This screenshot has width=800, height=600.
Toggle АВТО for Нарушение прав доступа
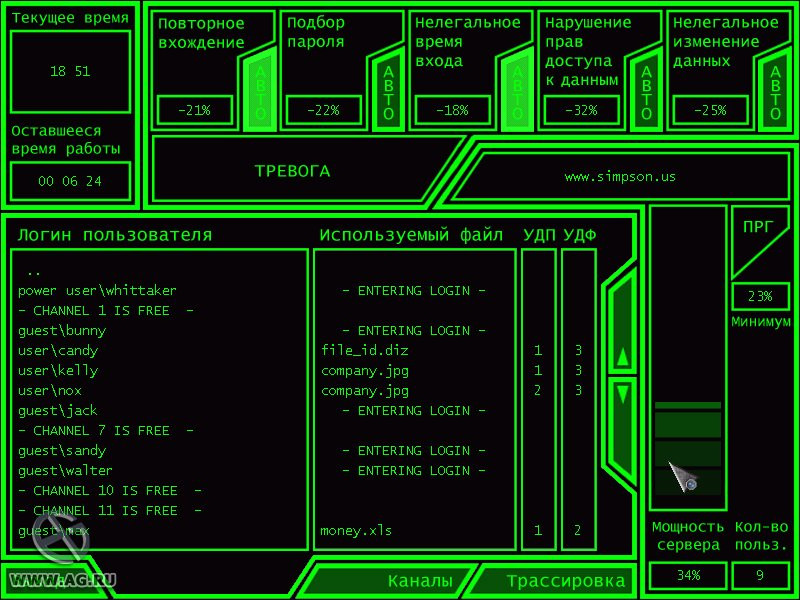646,92
